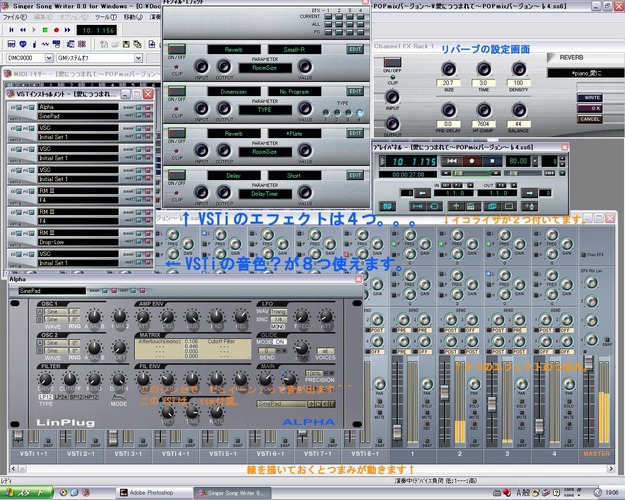Click the mixer horizontal scrollbar left arrow
Image resolution: width=625 pixels, height=500 pixels.
[13, 469]
